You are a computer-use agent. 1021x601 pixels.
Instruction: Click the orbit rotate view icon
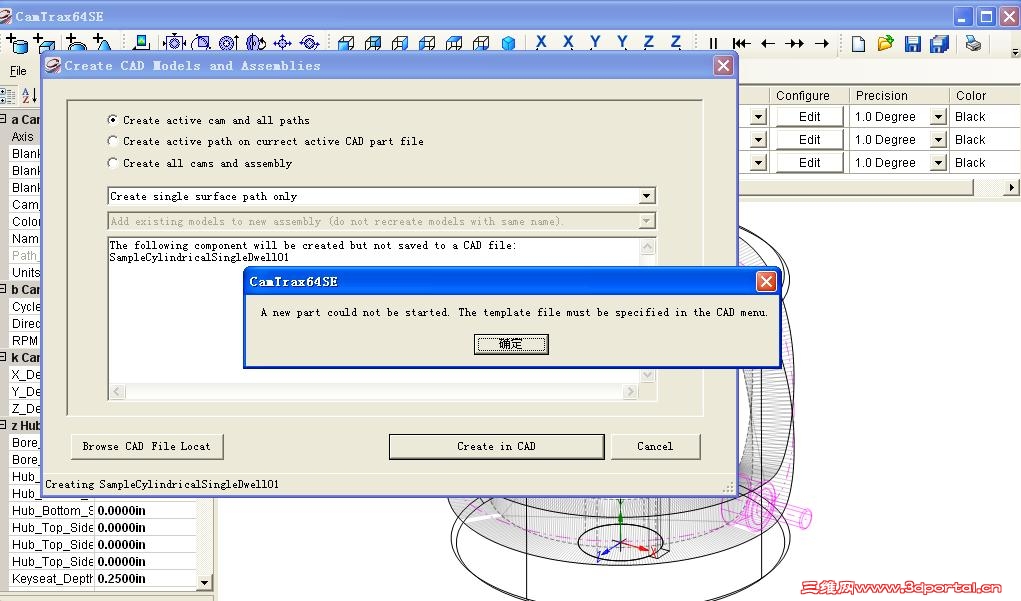pos(309,43)
